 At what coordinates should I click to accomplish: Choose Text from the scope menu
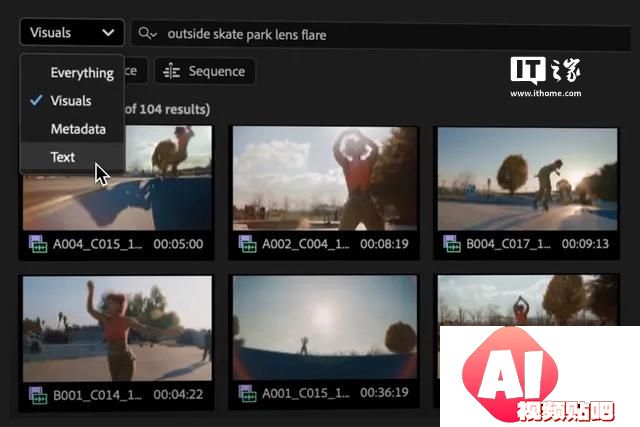(62, 157)
